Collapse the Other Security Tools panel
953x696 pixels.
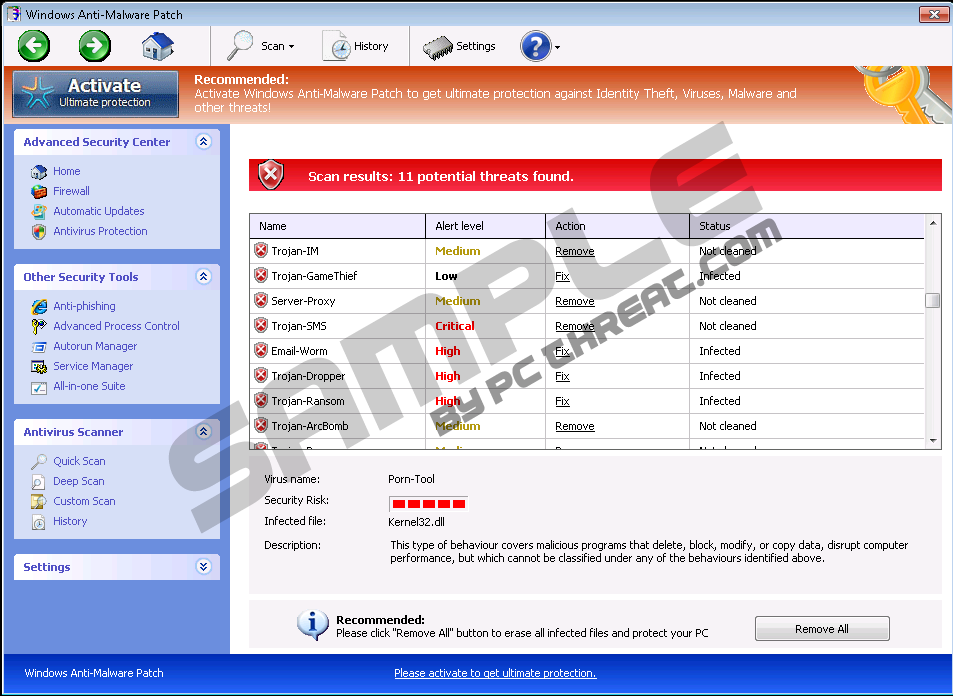[x=204, y=277]
